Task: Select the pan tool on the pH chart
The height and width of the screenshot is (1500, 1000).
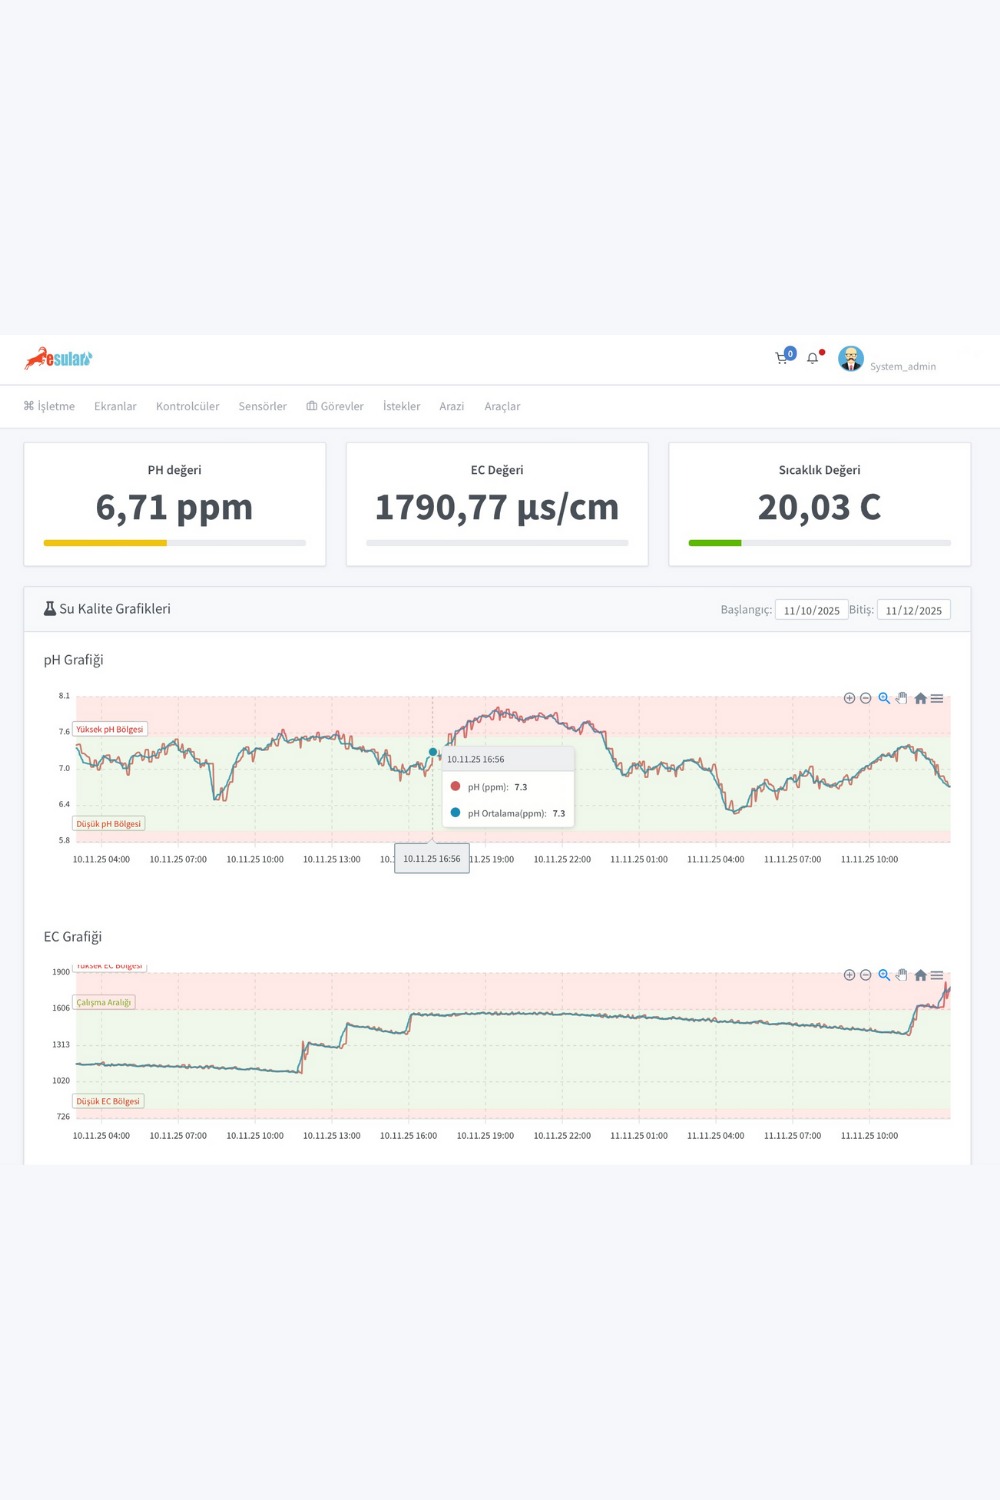Action: point(901,698)
